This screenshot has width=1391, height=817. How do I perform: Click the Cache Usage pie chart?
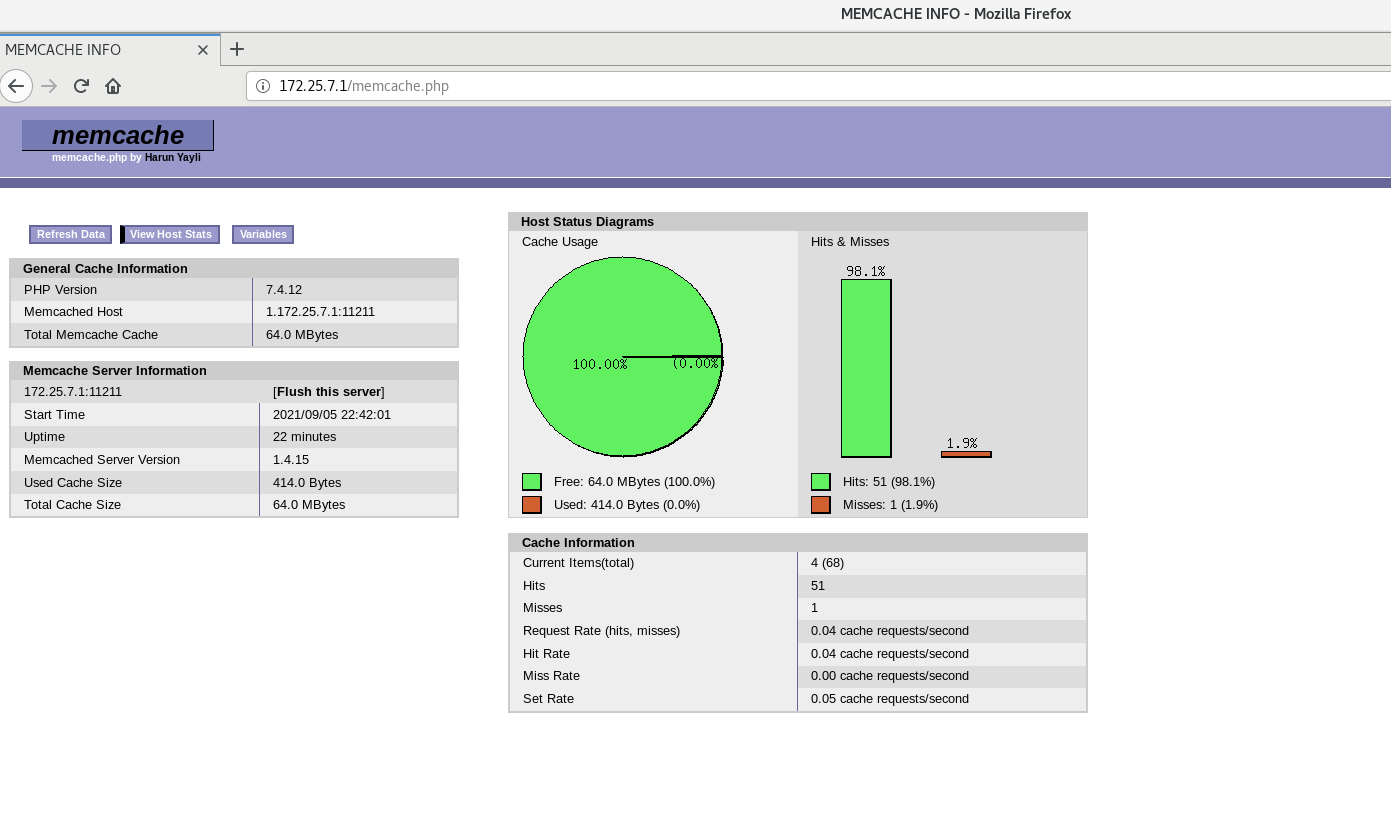pyautogui.click(x=623, y=357)
